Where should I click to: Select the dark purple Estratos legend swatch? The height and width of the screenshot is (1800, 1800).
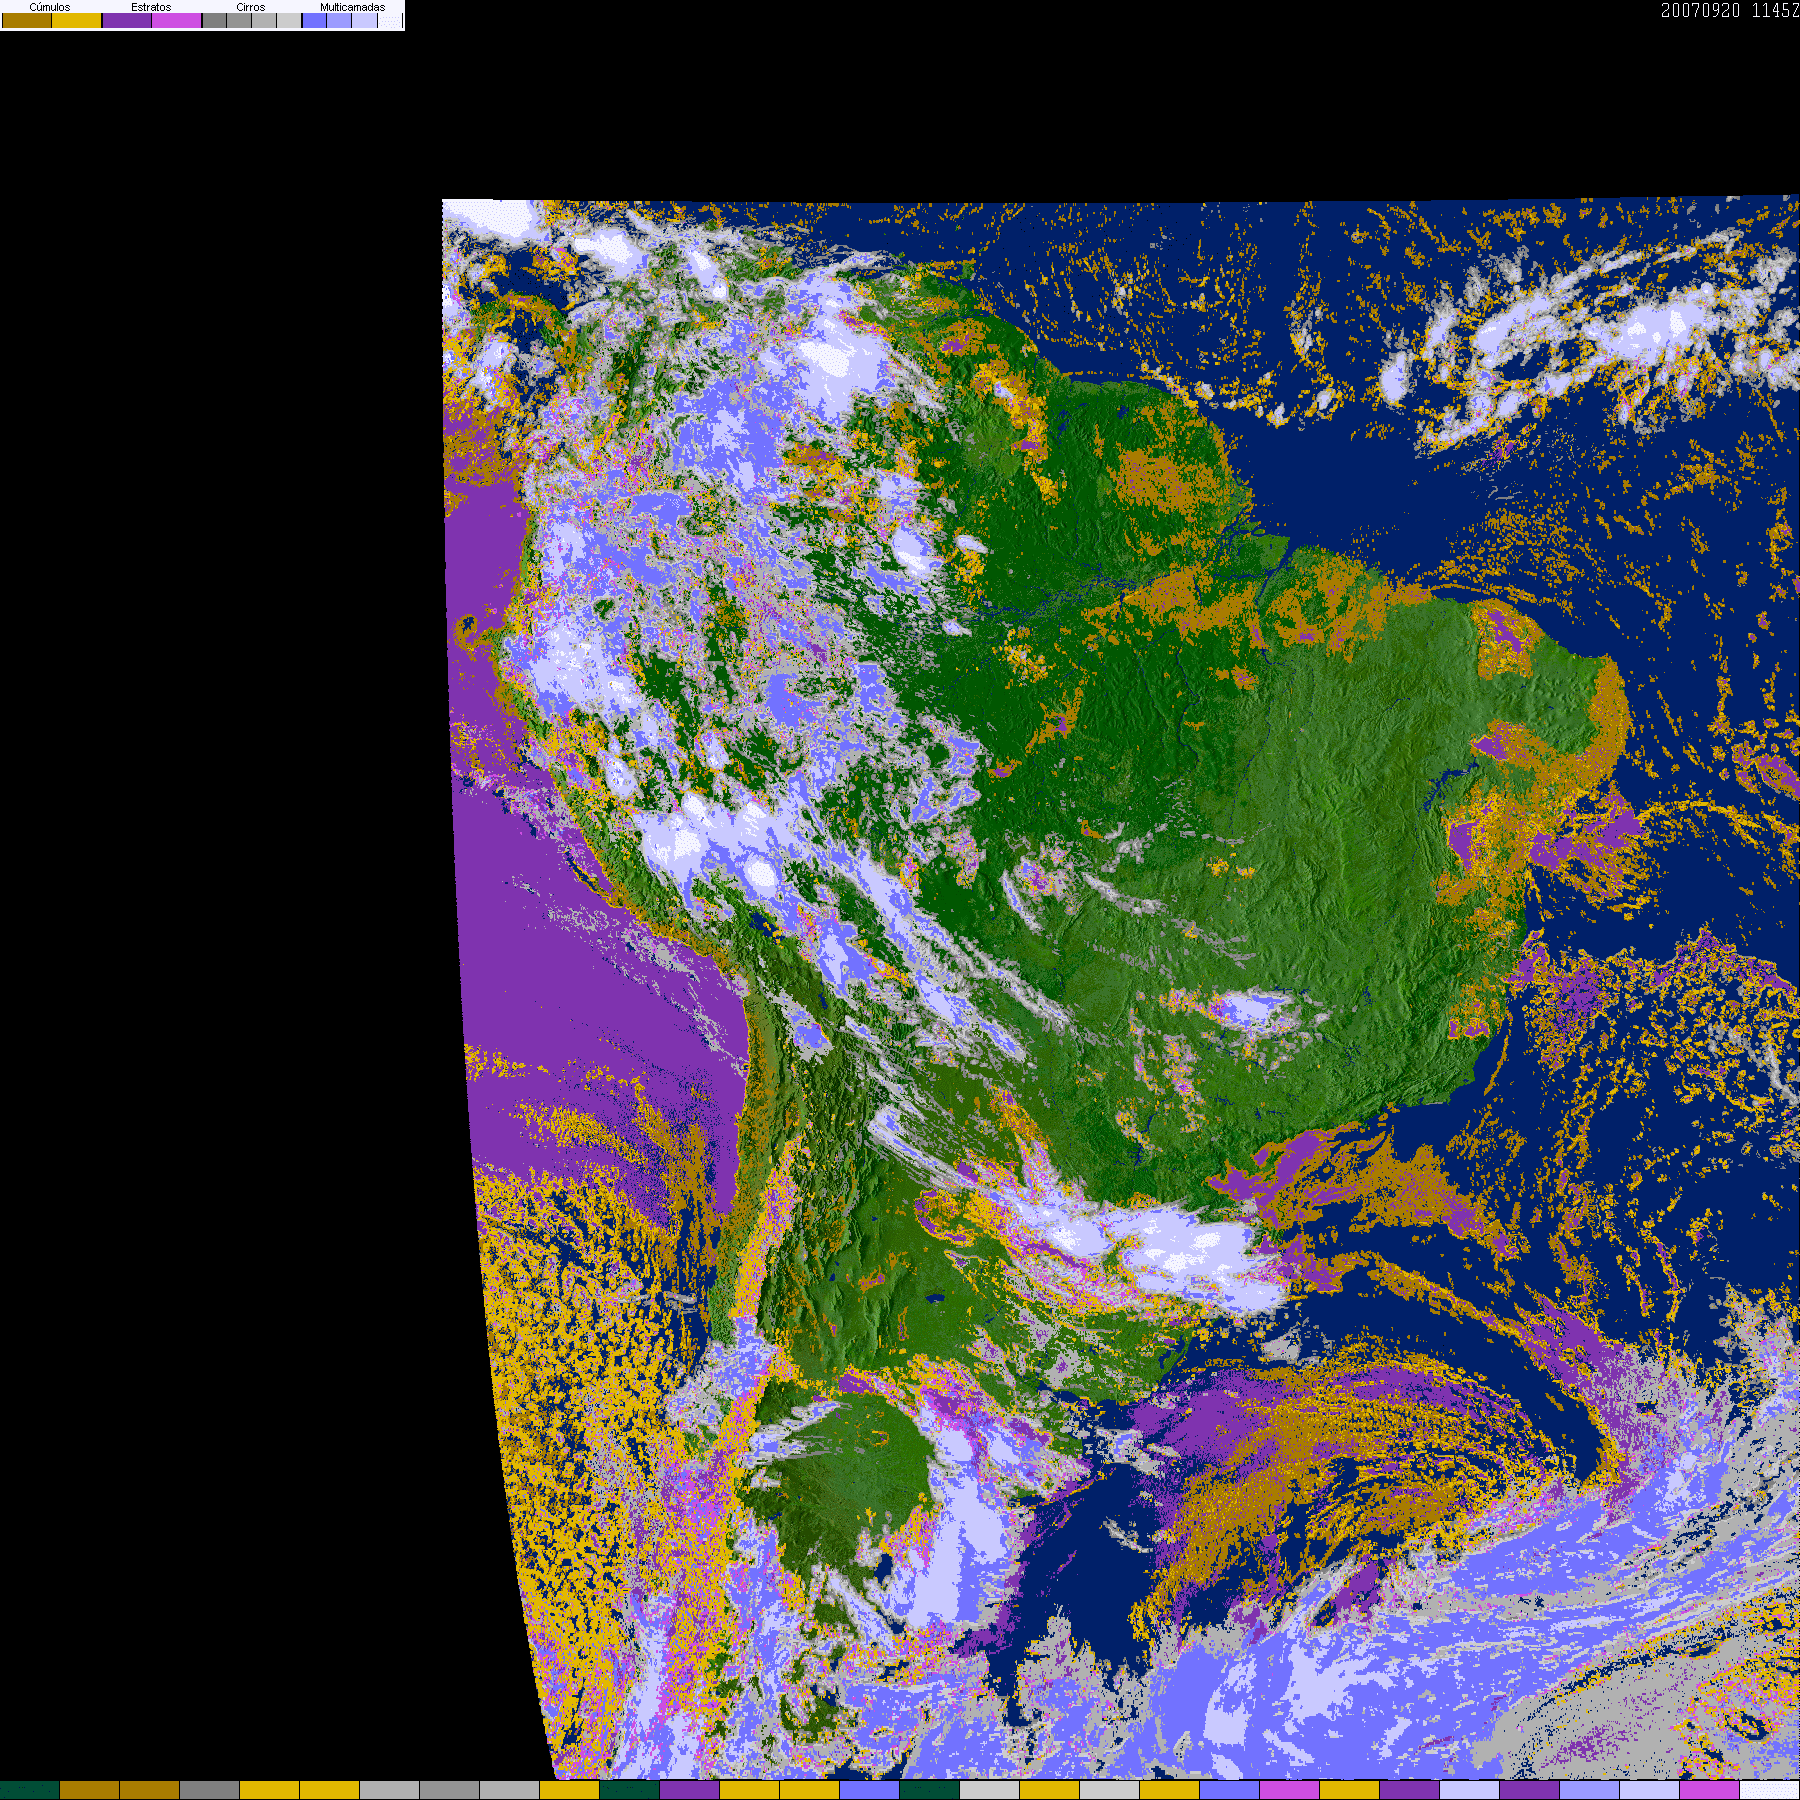click(127, 20)
